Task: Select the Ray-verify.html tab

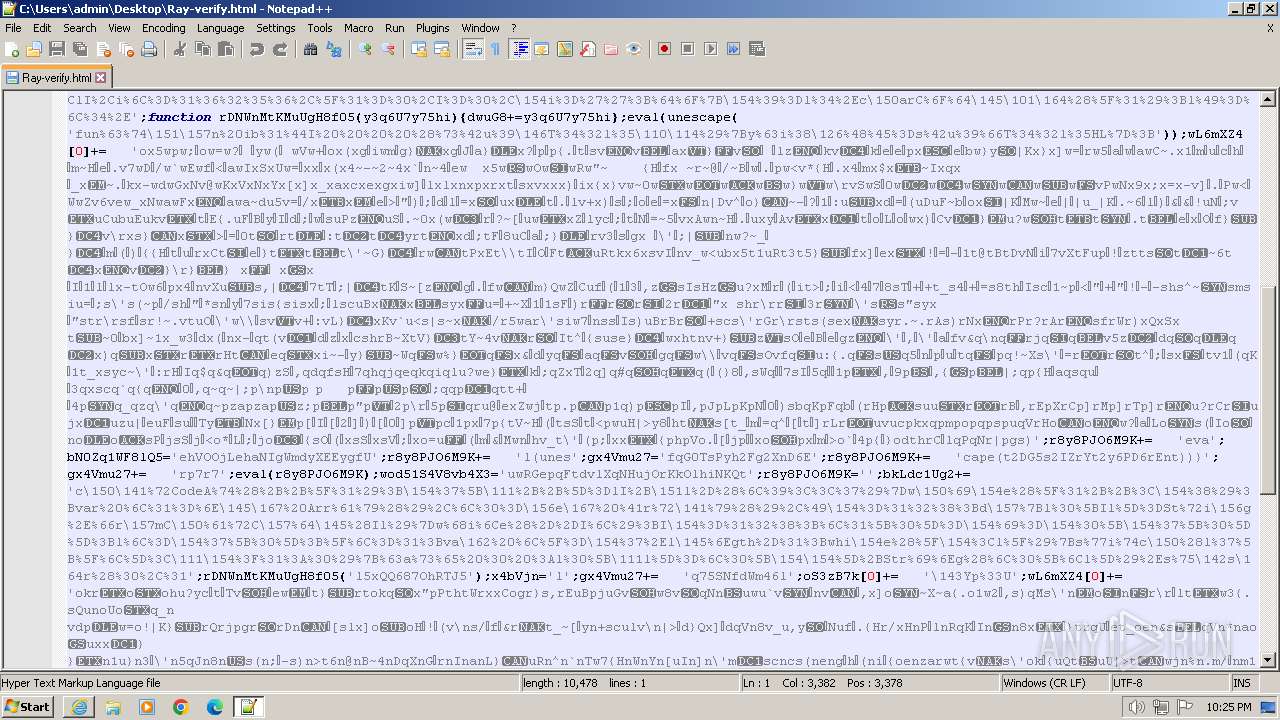Action: coord(56,77)
